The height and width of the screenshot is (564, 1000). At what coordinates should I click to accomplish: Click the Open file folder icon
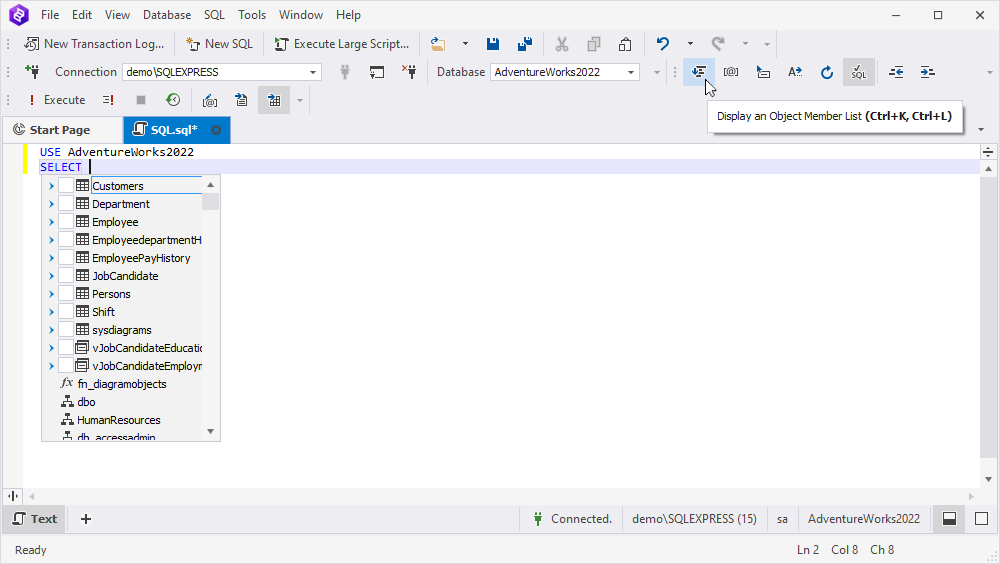pos(438,44)
